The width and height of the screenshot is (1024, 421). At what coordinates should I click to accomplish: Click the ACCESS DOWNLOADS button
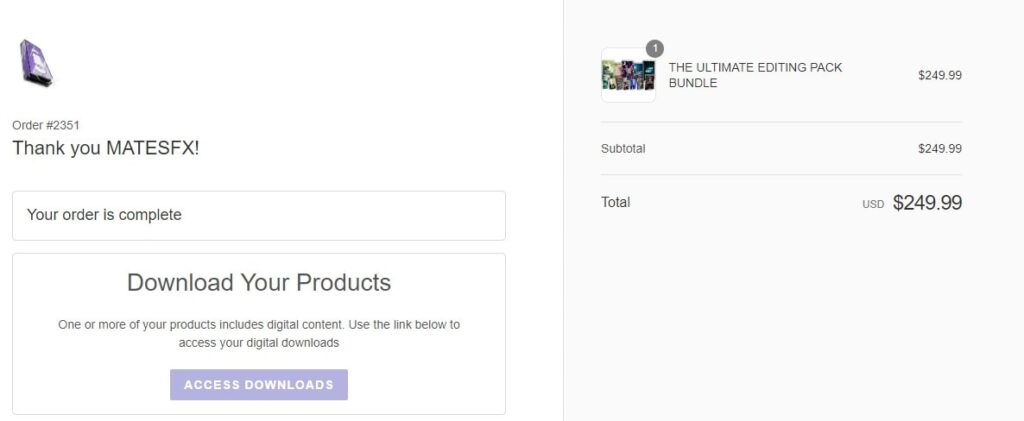259,384
